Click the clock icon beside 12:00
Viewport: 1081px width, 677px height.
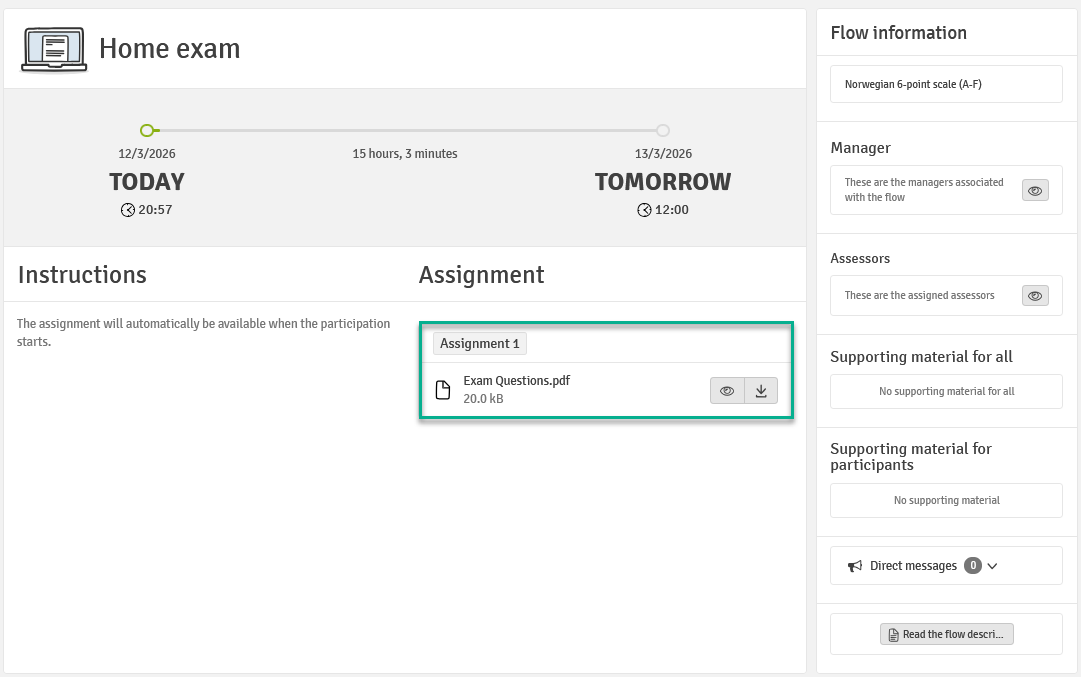click(644, 210)
